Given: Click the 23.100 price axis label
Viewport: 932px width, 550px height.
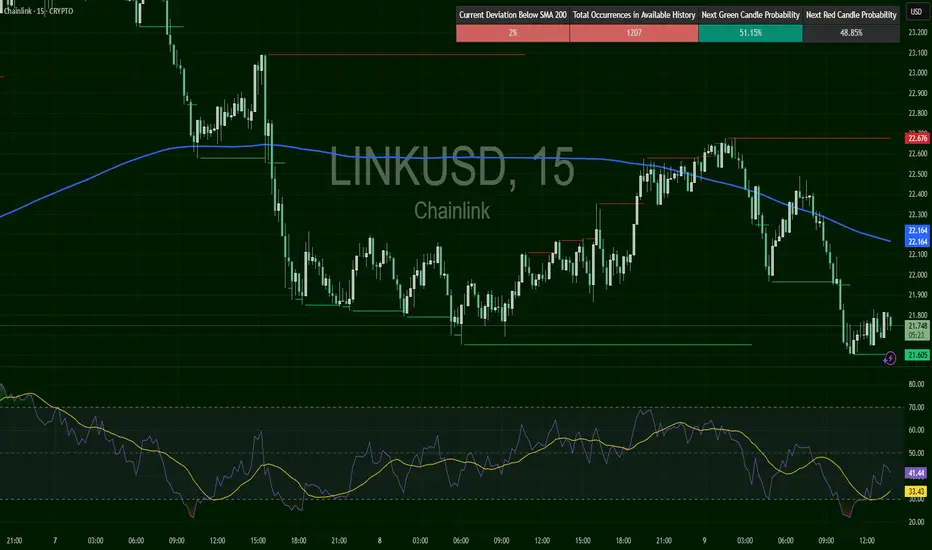Looking at the screenshot, I should (918, 53).
